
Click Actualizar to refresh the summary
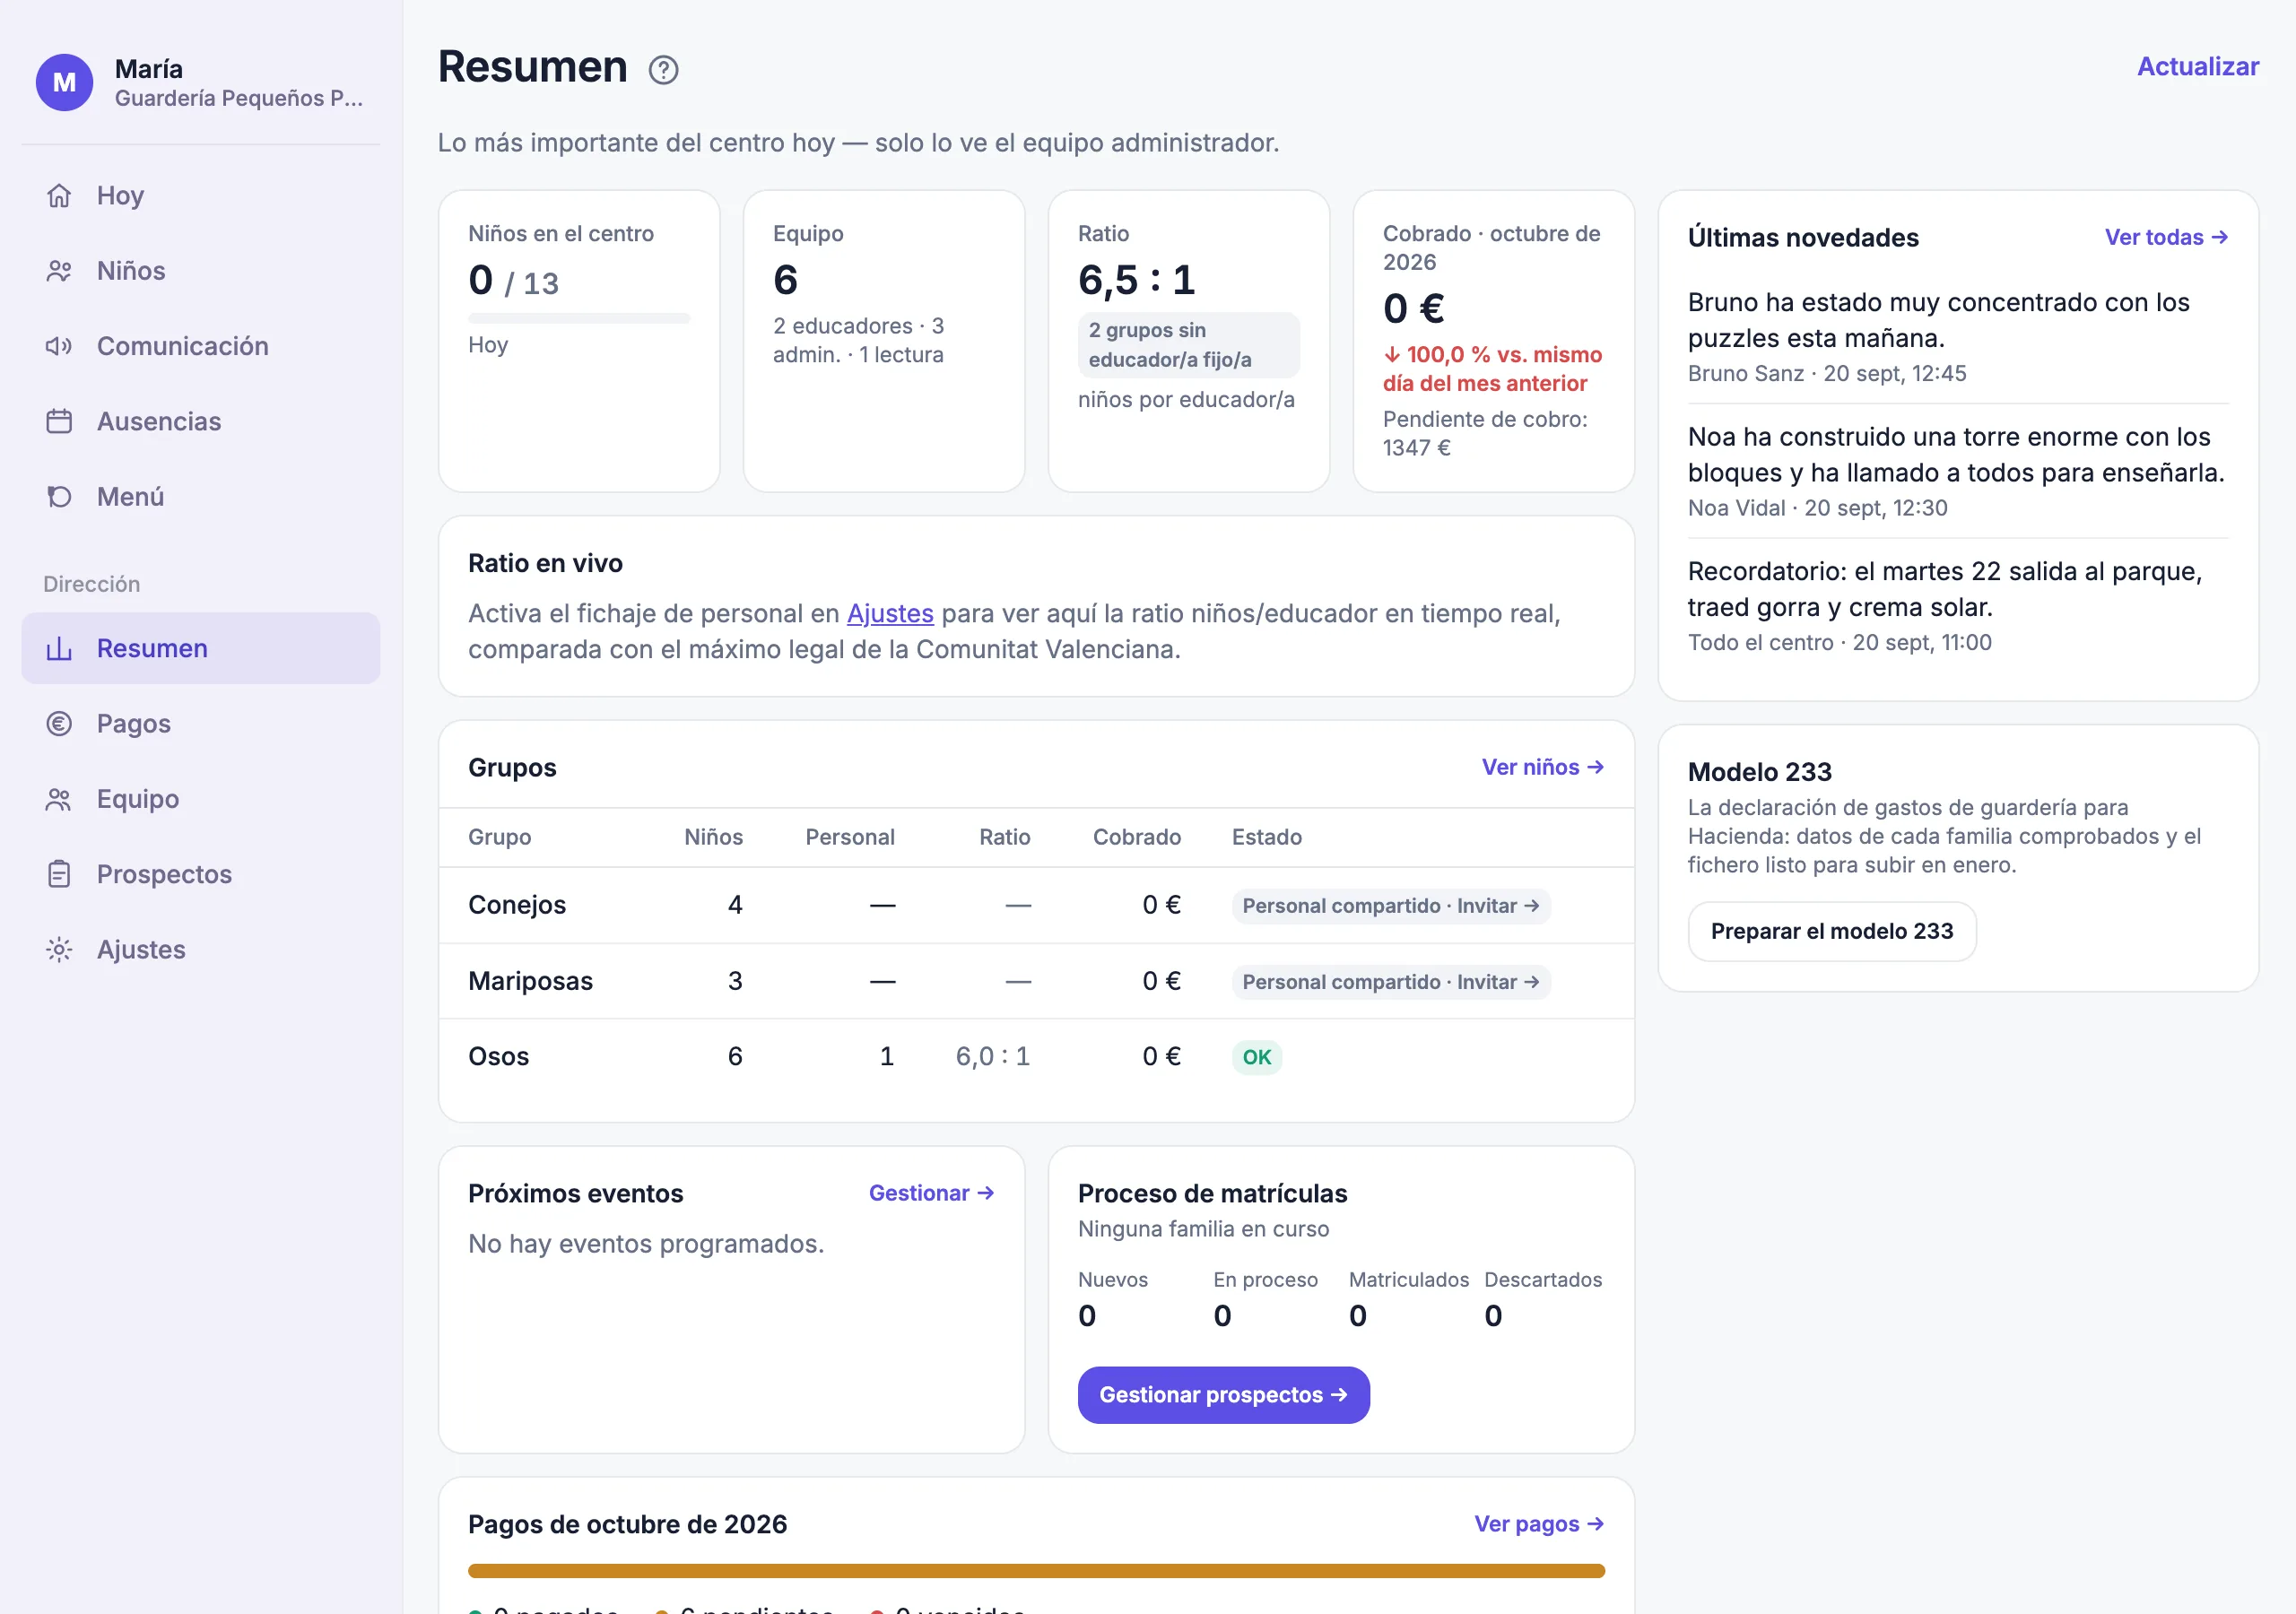2197,67
